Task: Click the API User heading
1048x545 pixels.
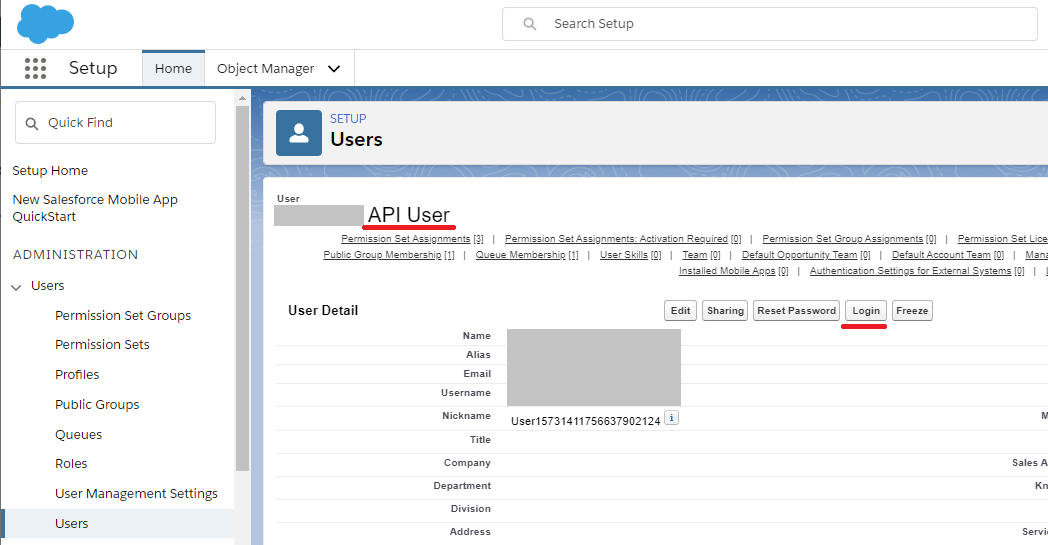Action: click(409, 215)
